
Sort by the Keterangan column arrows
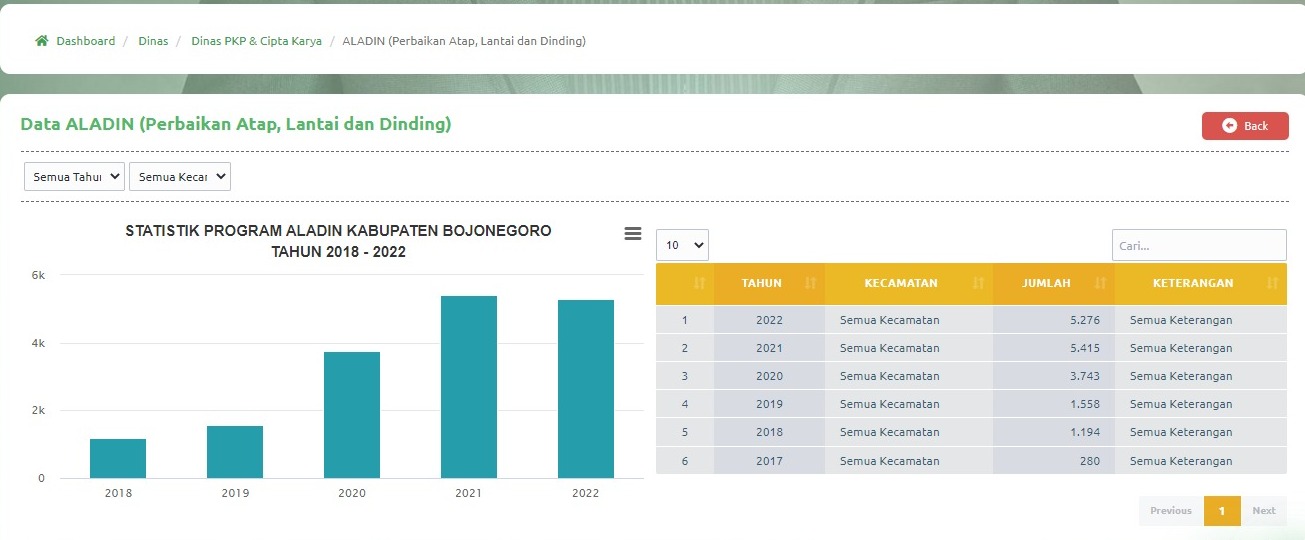1271,284
